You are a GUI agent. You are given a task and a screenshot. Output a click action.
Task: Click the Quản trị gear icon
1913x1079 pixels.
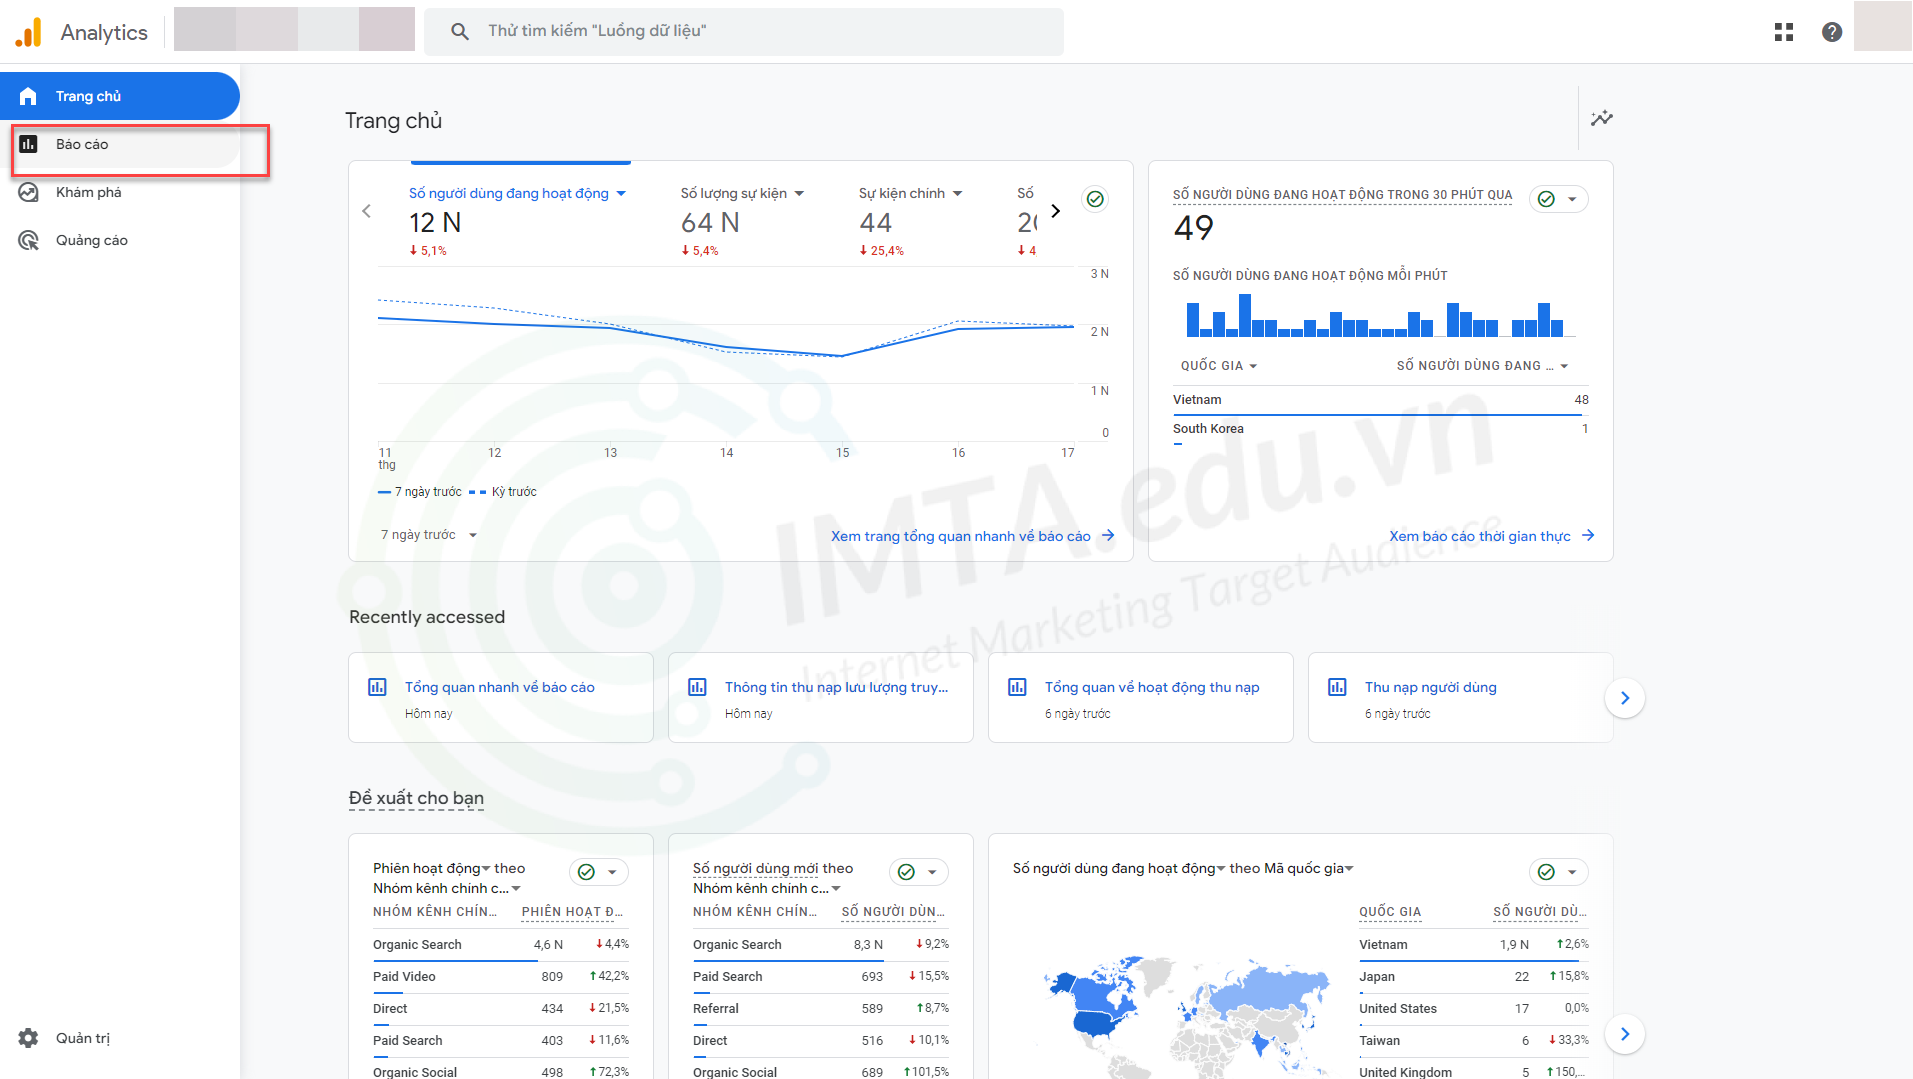pos(28,1038)
